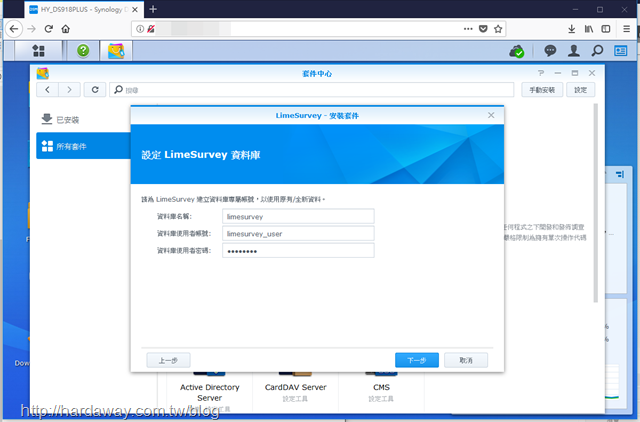The width and height of the screenshot is (640, 422).
Task: Close the HY_DS918PLUS browser tab
Action: pyautogui.click(x=135, y=9)
